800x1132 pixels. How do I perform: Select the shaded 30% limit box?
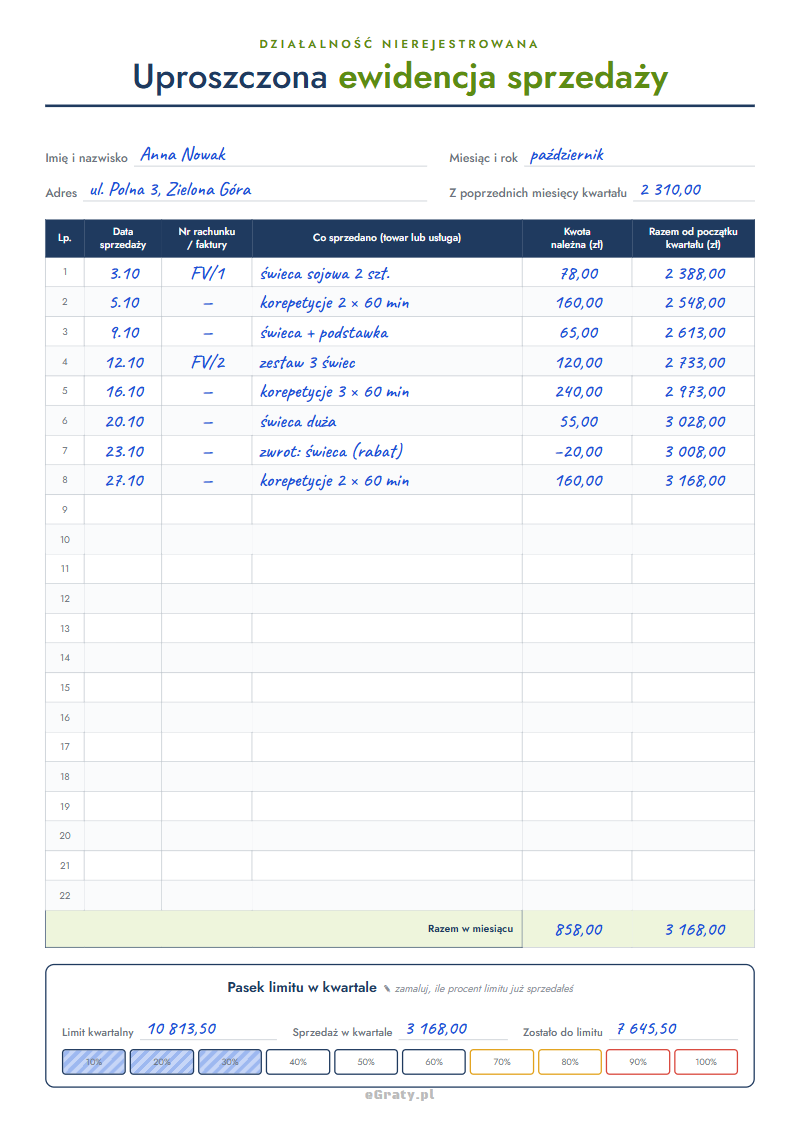click(x=230, y=1062)
